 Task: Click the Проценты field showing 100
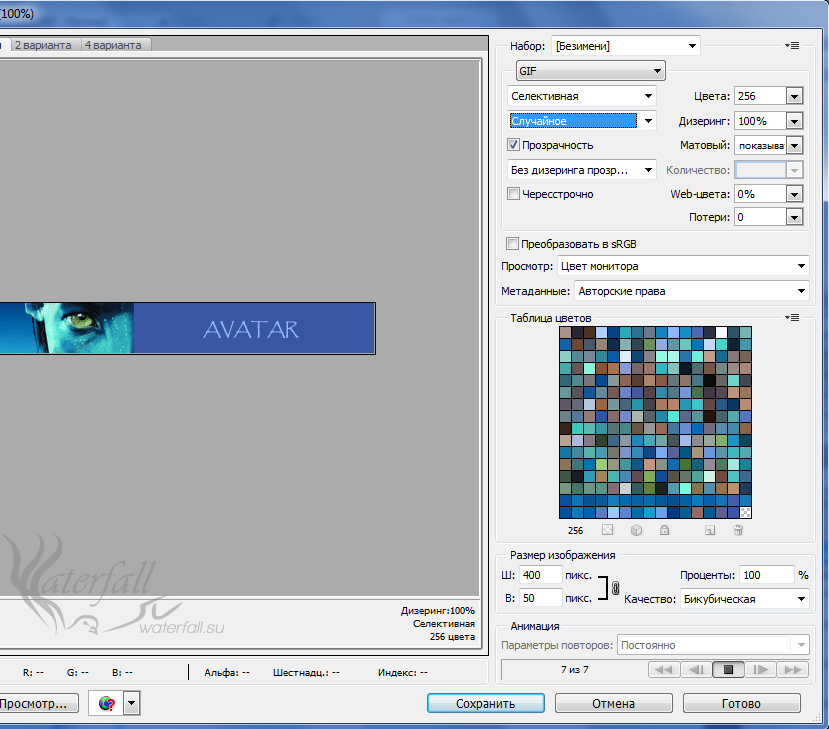tap(766, 575)
